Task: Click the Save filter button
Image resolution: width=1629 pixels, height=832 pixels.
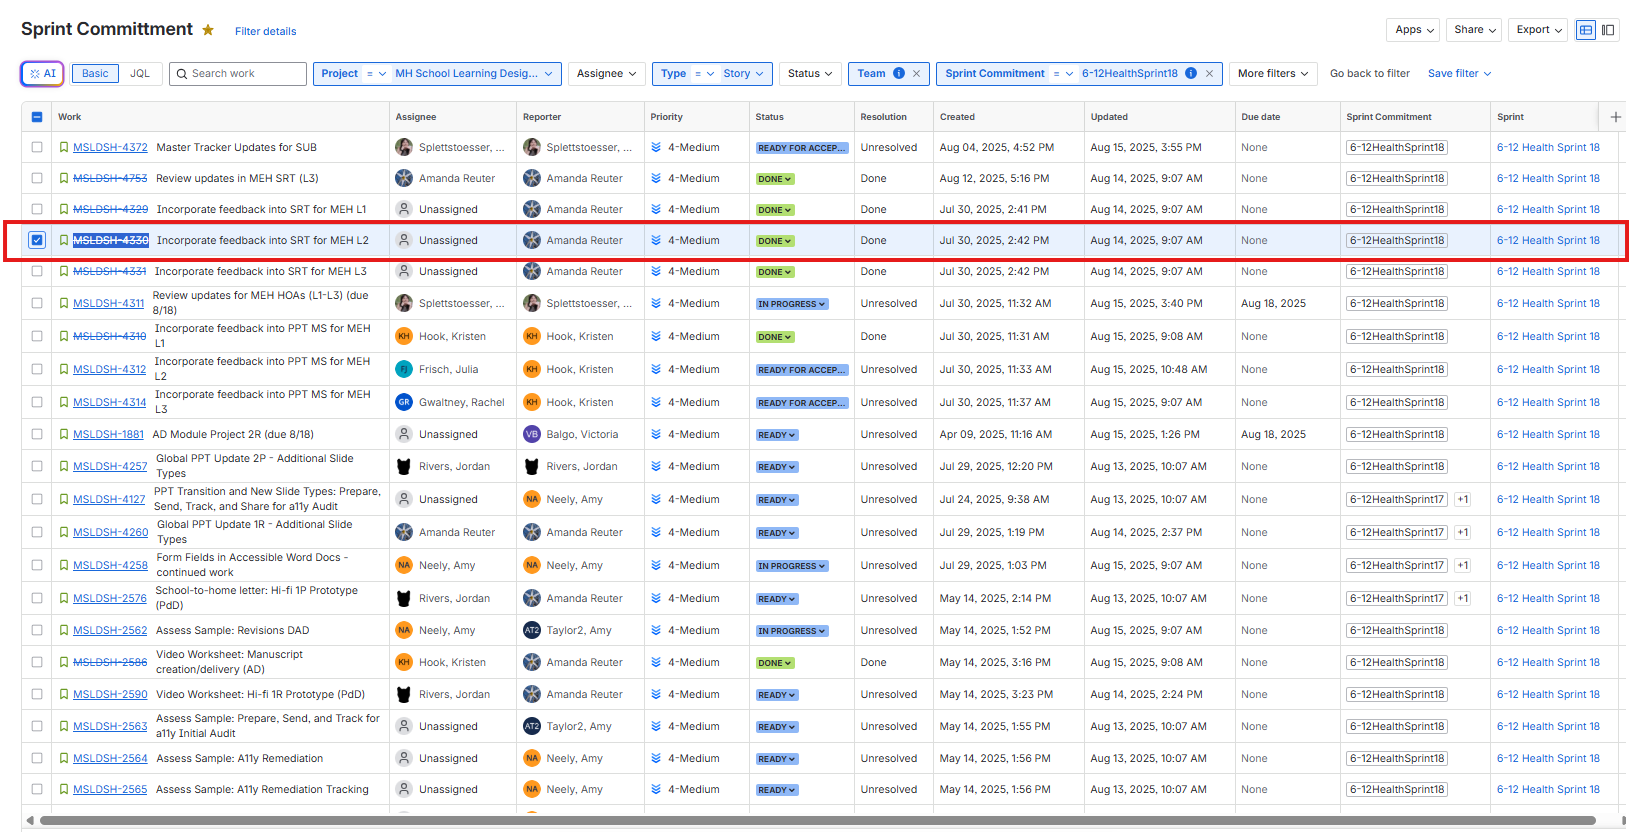Action: [x=1459, y=73]
